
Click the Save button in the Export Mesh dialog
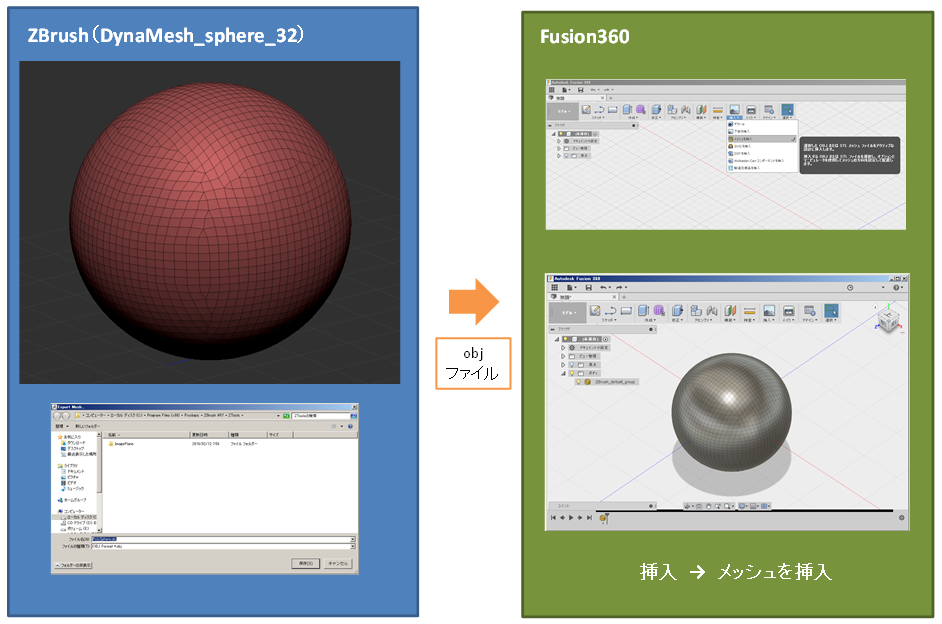tap(306, 563)
